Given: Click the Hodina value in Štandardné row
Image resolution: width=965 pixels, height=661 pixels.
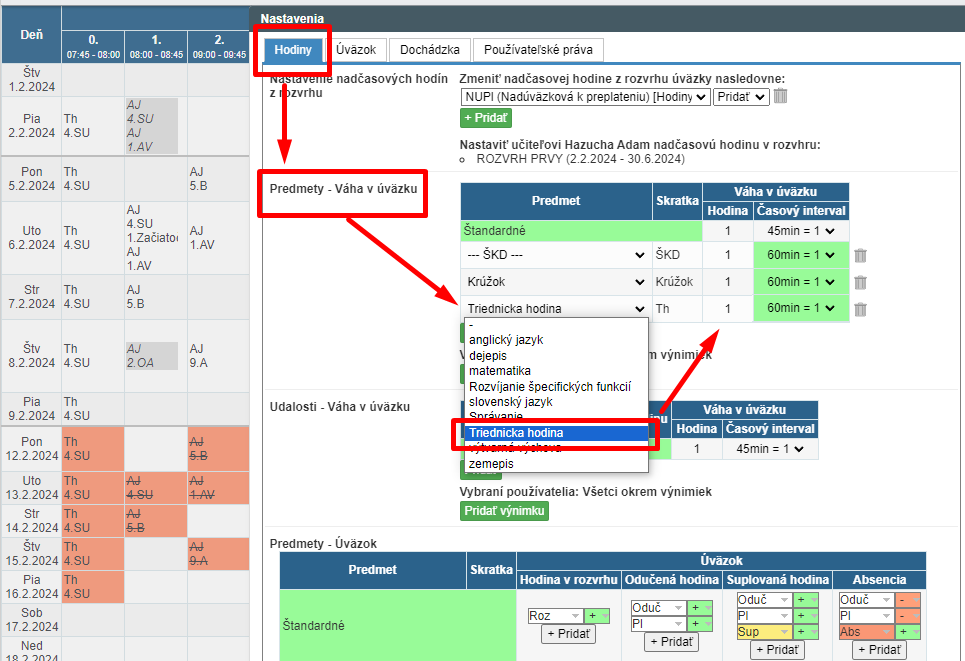Looking at the screenshot, I should point(727,231).
